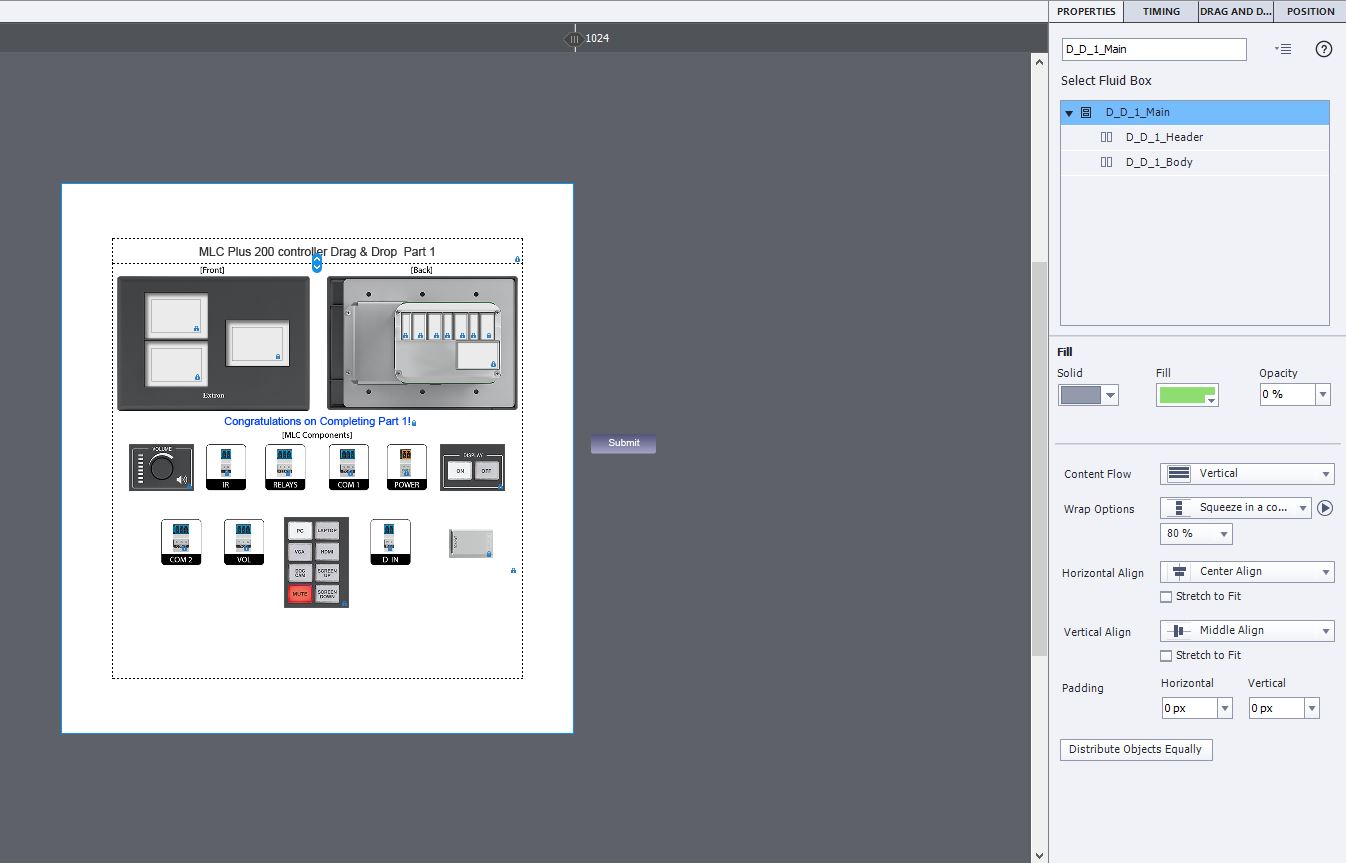Open the Solid fill type dropdown

(x=1088, y=395)
